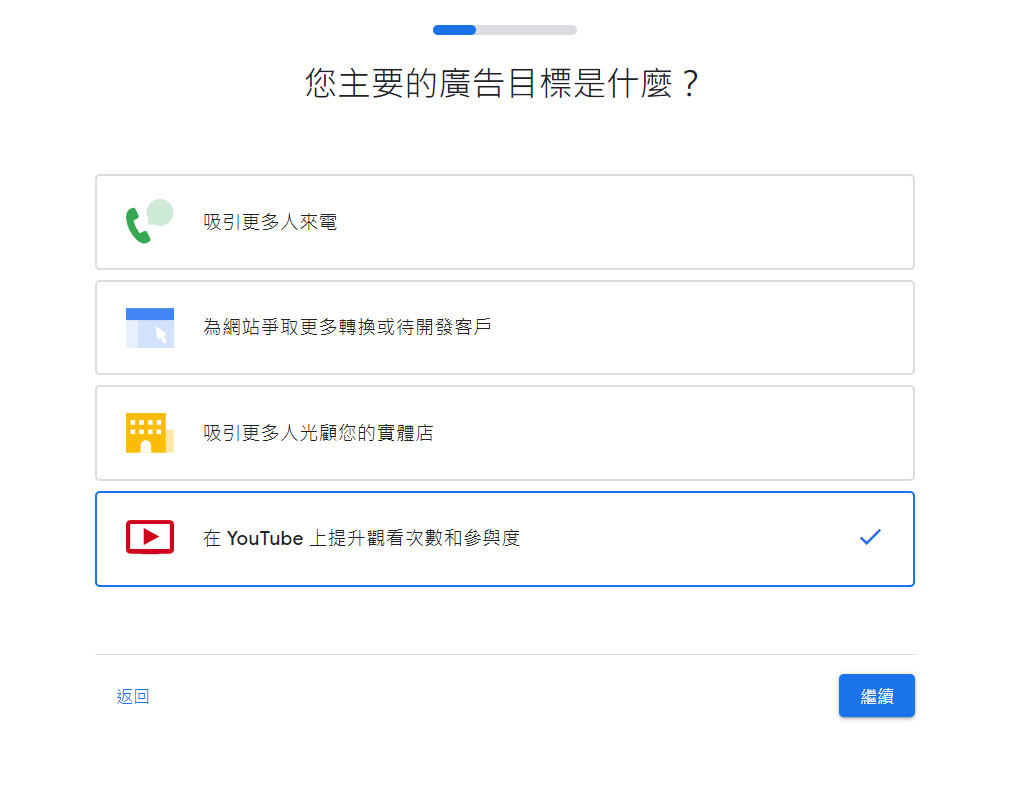Click the dark blue header of website icon
The width and height of the screenshot is (1024, 790).
click(x=150, y=314)
